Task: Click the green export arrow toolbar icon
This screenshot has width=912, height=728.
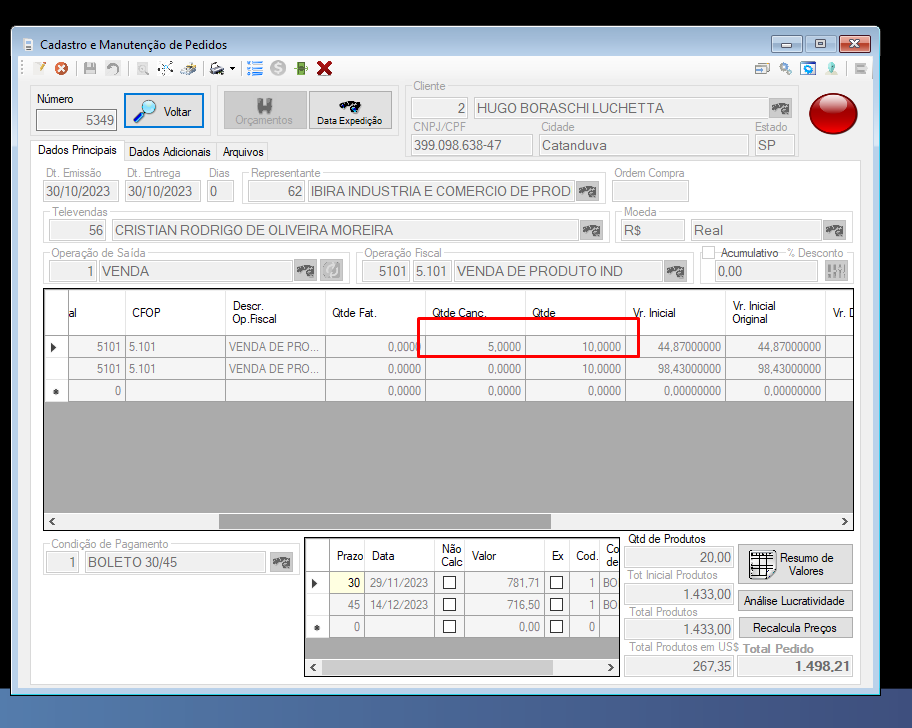Action: tap(301, 69)
